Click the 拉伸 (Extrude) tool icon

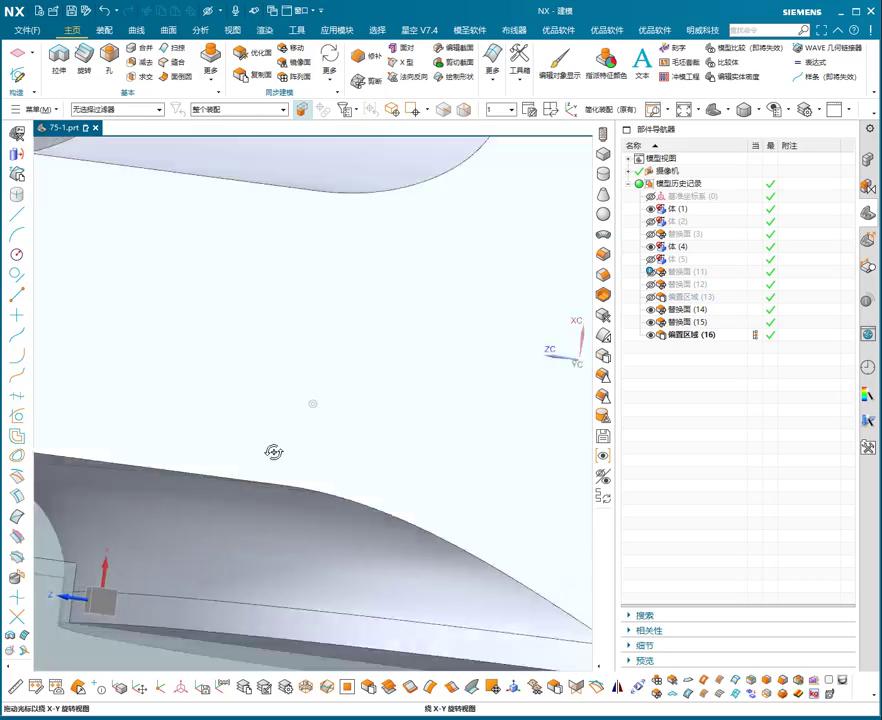point(59,54)
